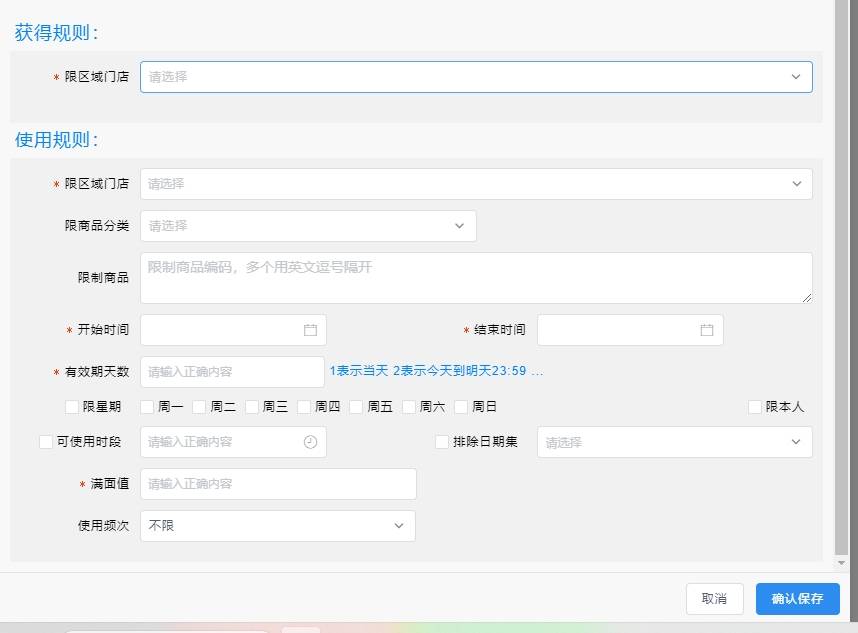Click the 取消 button
Viewport: 858px width, 633px height.
click(x=715, y=599)
